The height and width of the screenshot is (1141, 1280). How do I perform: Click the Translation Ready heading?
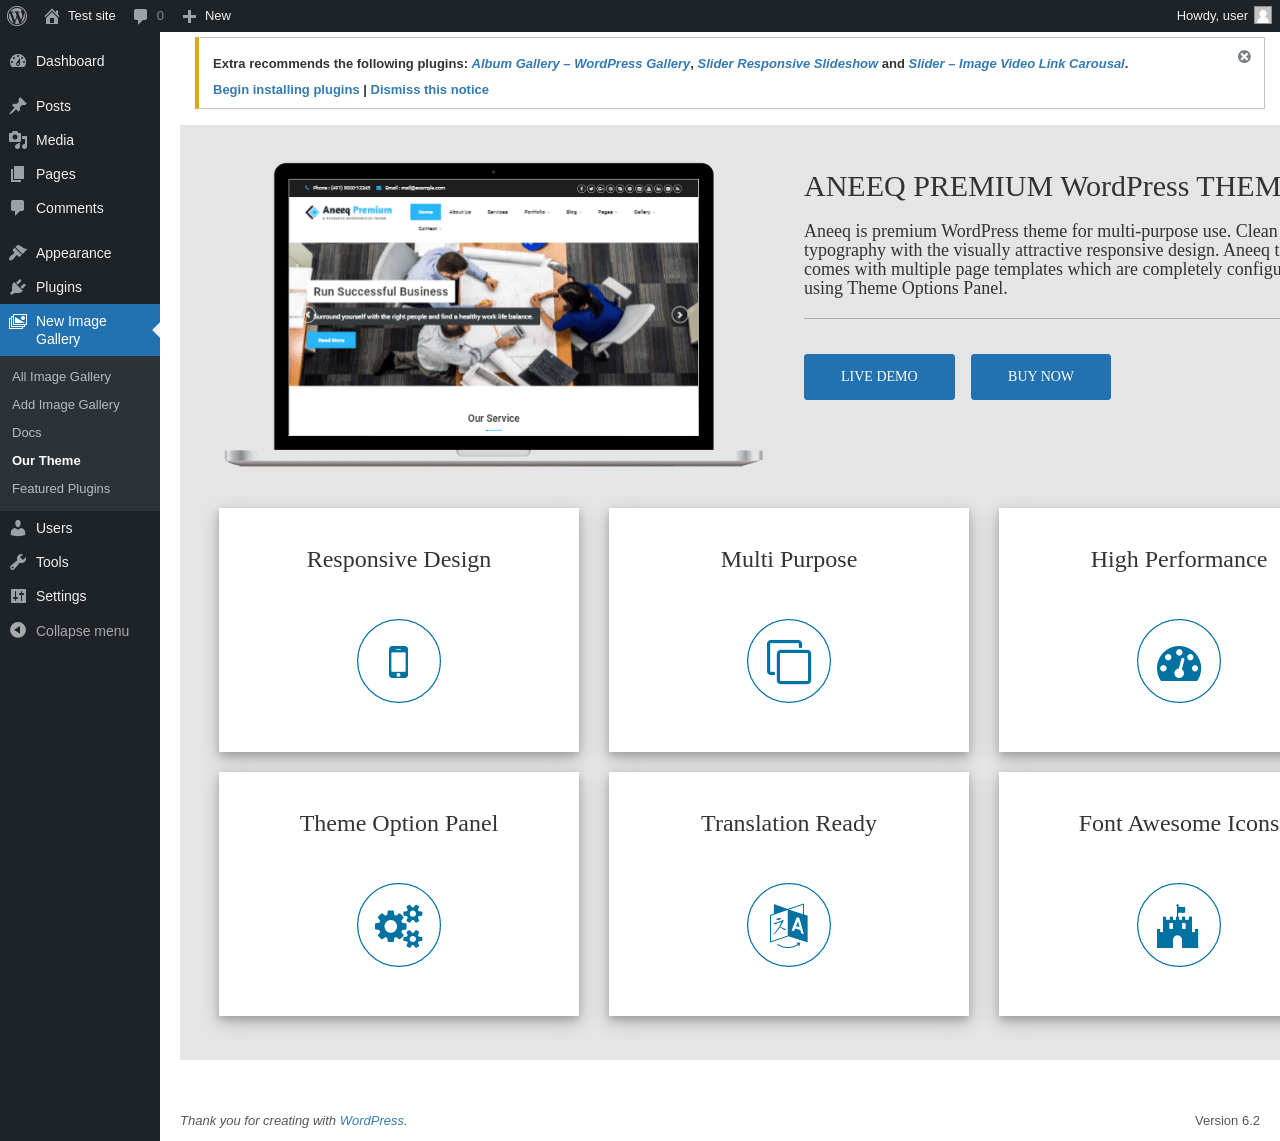click(789, 824)
